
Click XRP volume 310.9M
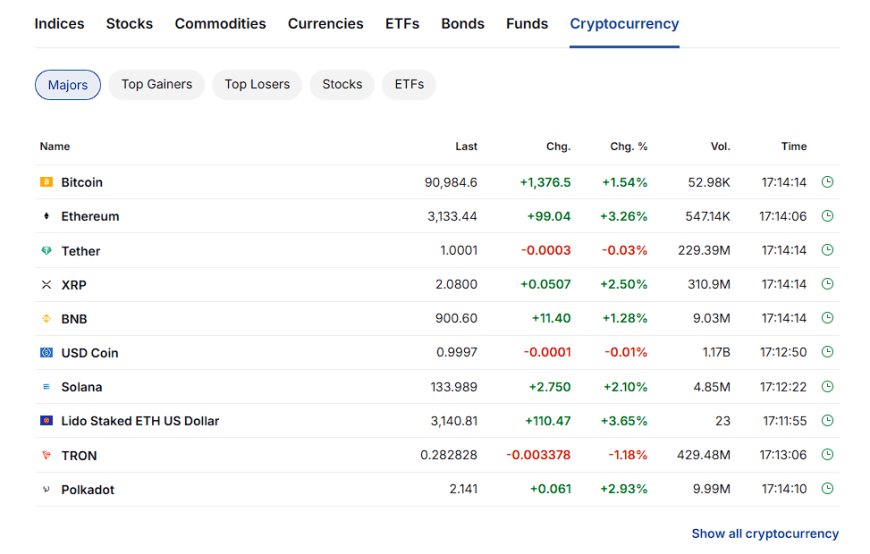click(709, 284)
